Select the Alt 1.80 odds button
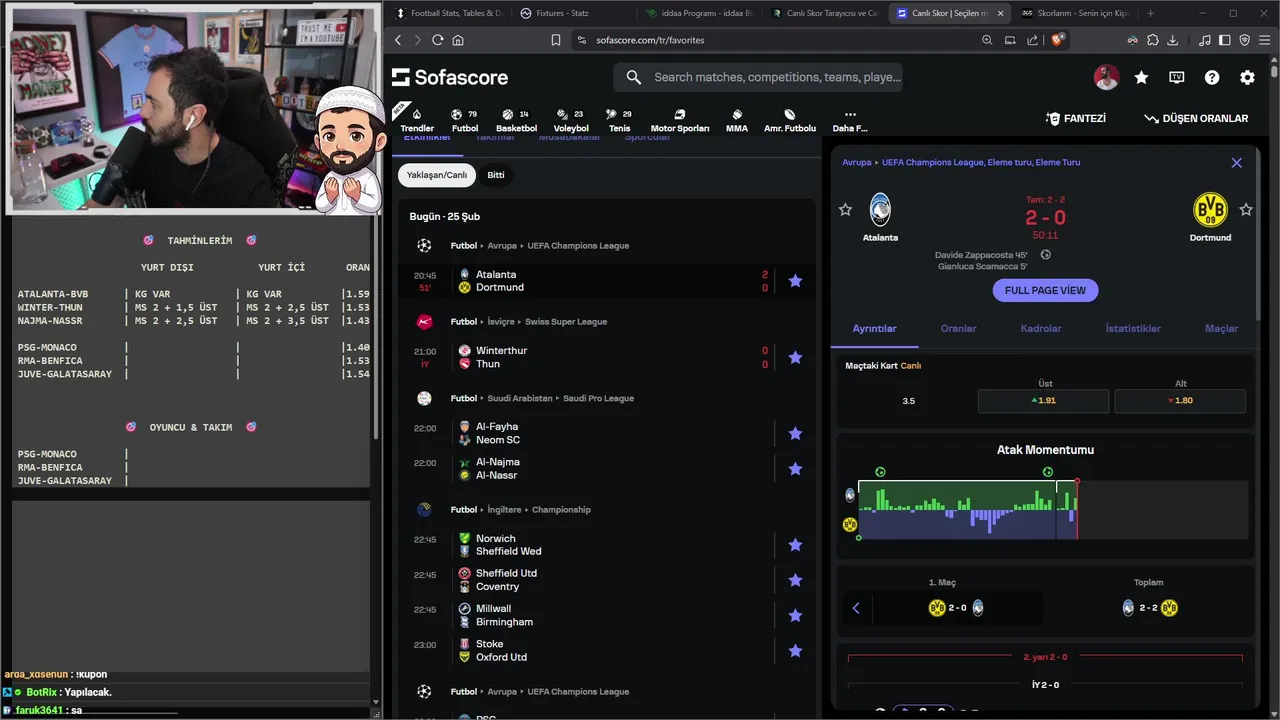This screenshot has height=720, width=1280. click(1180, 400)
